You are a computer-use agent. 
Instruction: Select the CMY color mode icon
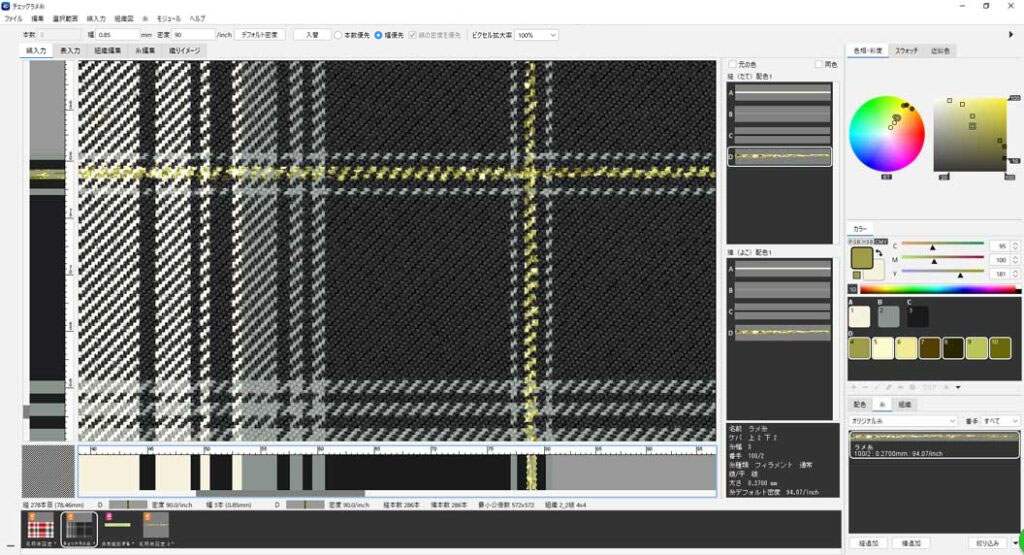883,241
